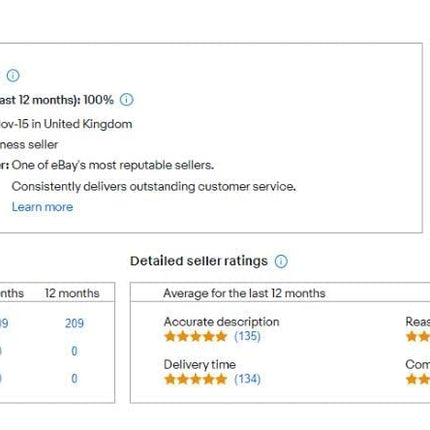Image resolution: width=430 pixels, height=430 pixels.
Task: Click the Accurate description label
Action: click(221, 322)
